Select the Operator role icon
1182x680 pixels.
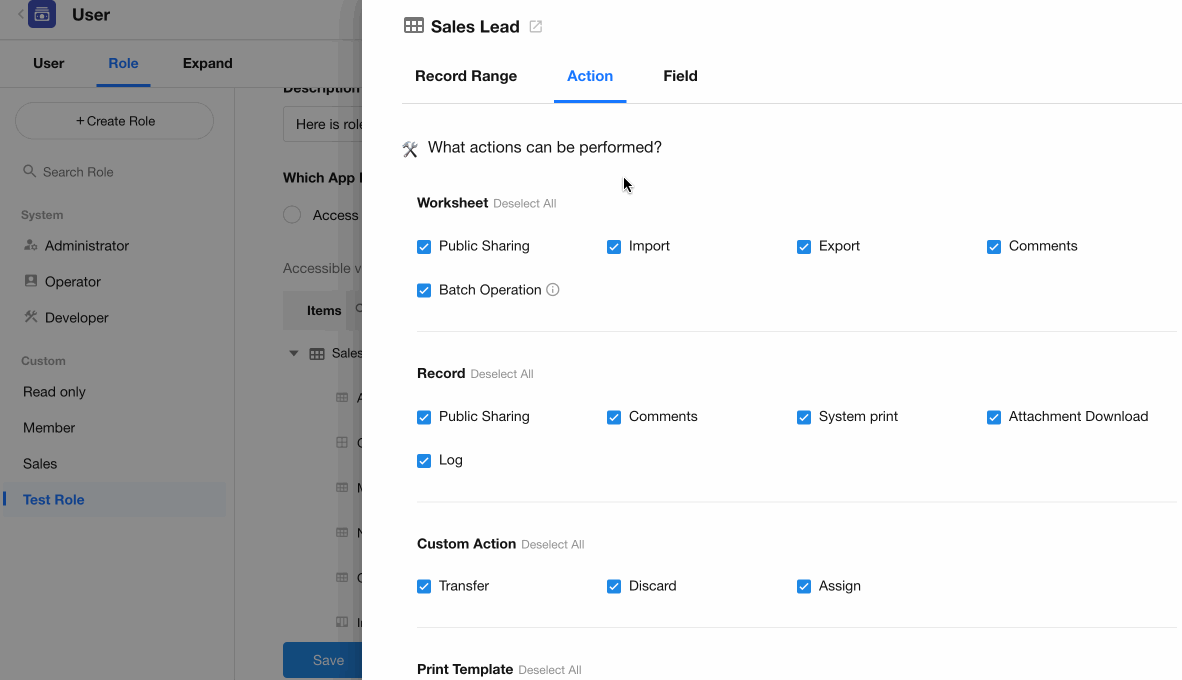click(x=31, y=282)
